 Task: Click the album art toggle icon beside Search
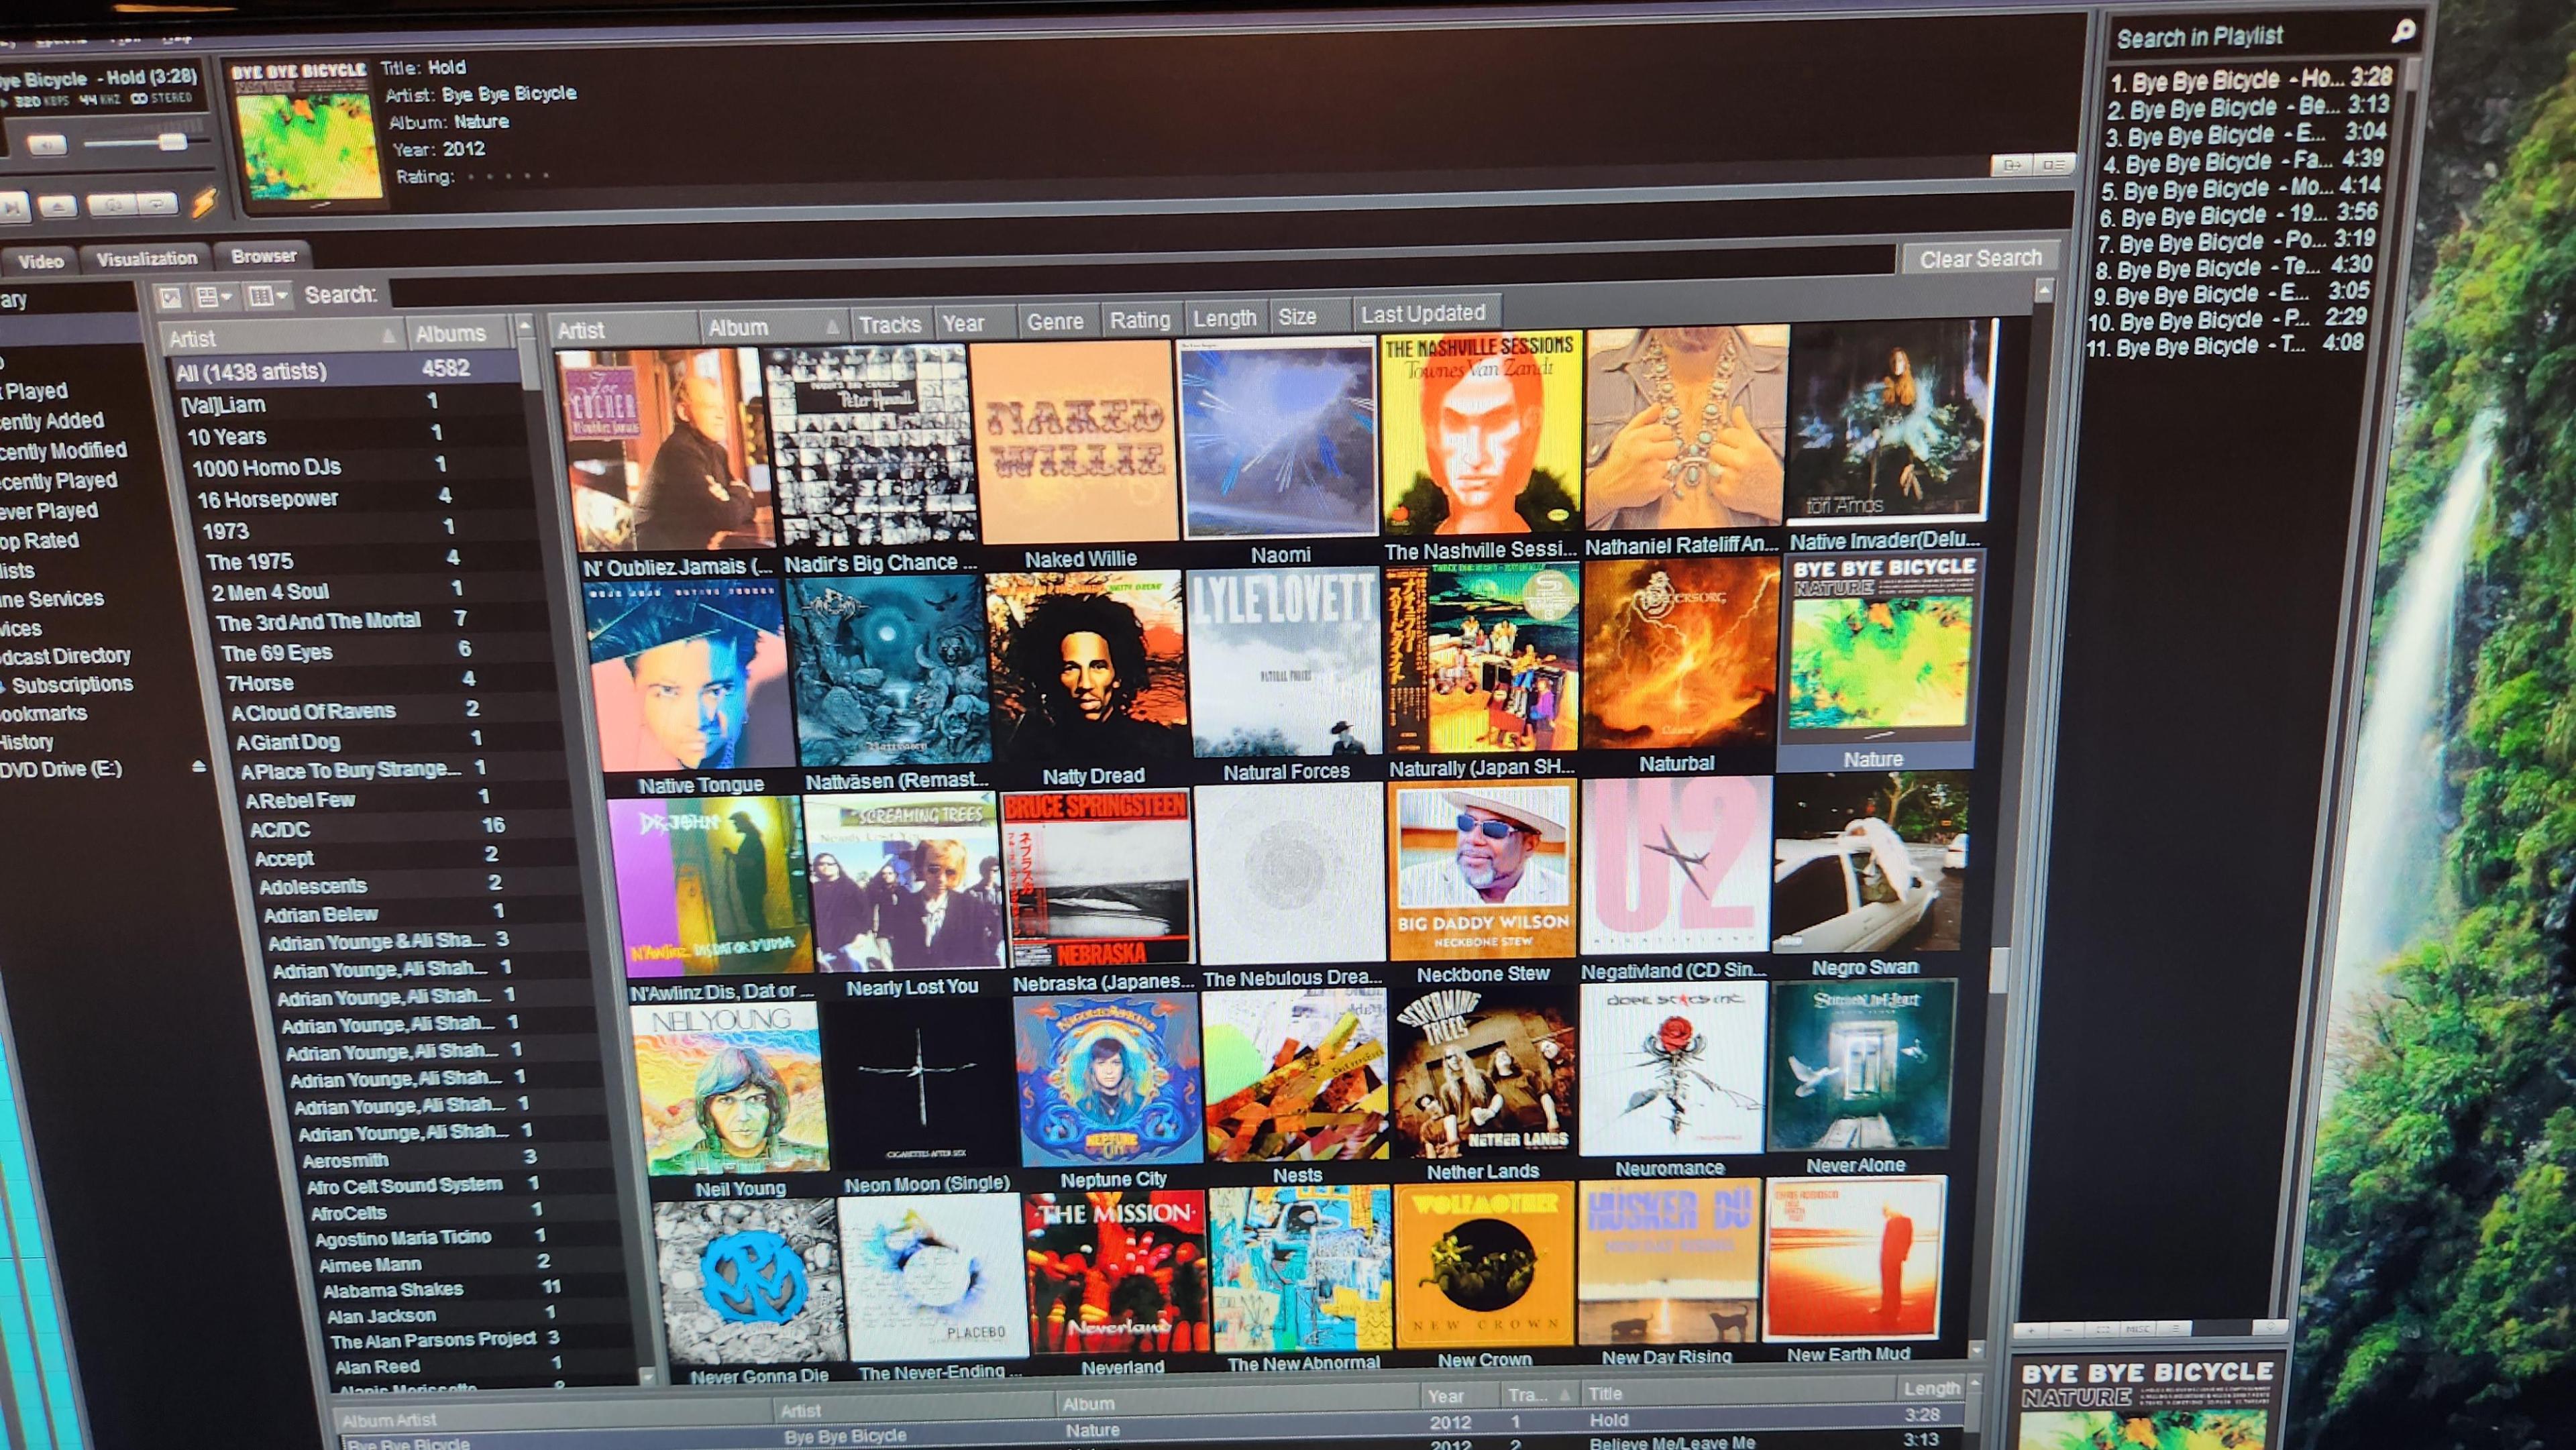(x=171, y=297)
